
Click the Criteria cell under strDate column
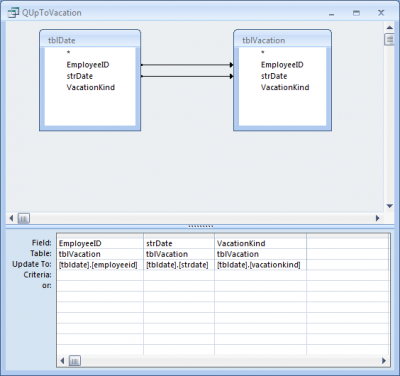click(x=179, y=275)
